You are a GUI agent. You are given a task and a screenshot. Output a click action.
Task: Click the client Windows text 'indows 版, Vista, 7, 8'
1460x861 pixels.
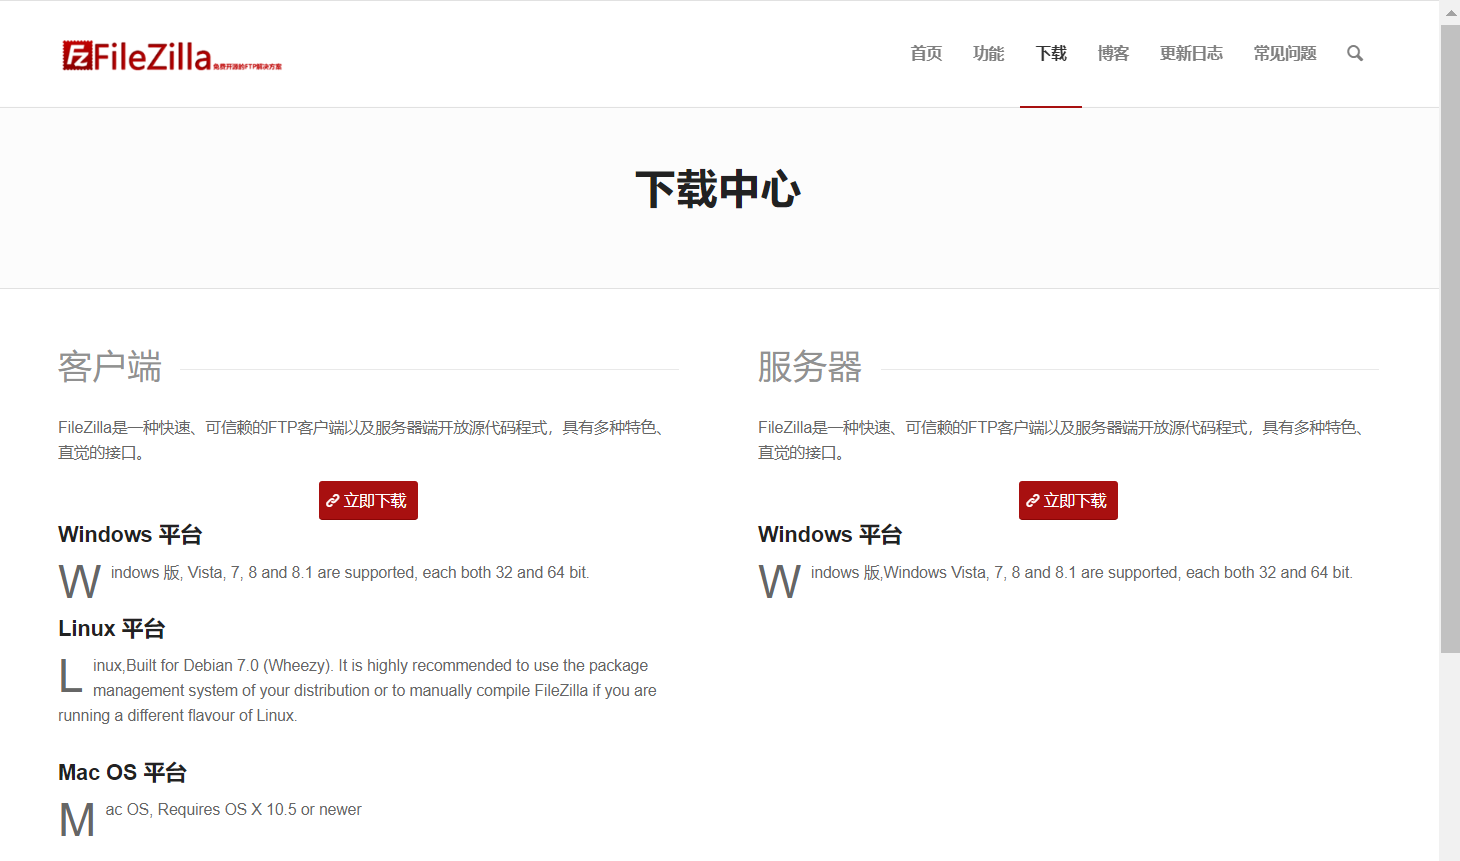186,572
